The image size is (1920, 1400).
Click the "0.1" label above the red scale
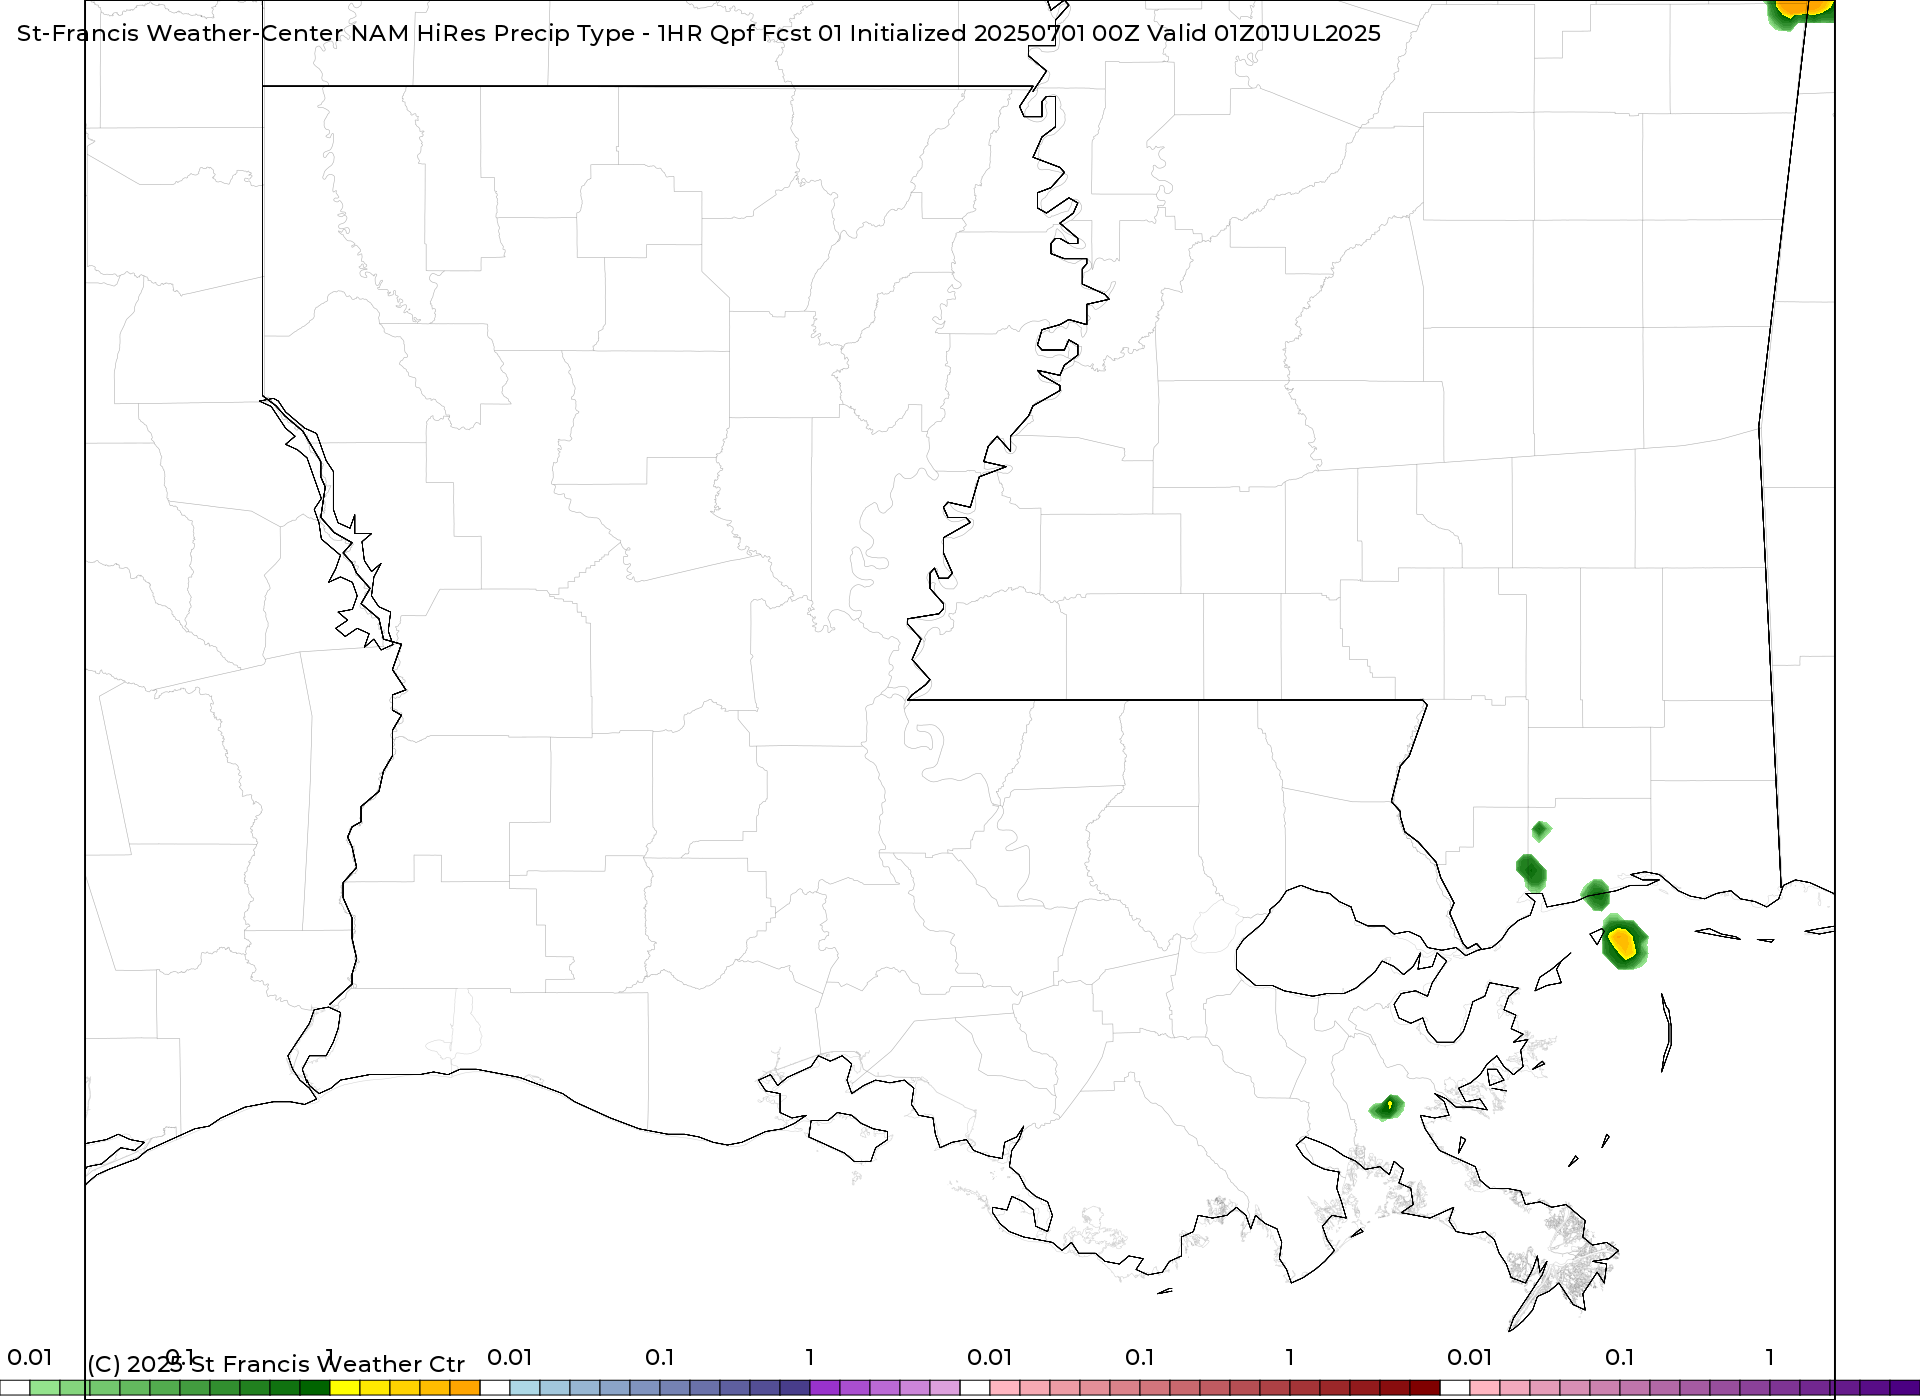tap(1140, 1357)
